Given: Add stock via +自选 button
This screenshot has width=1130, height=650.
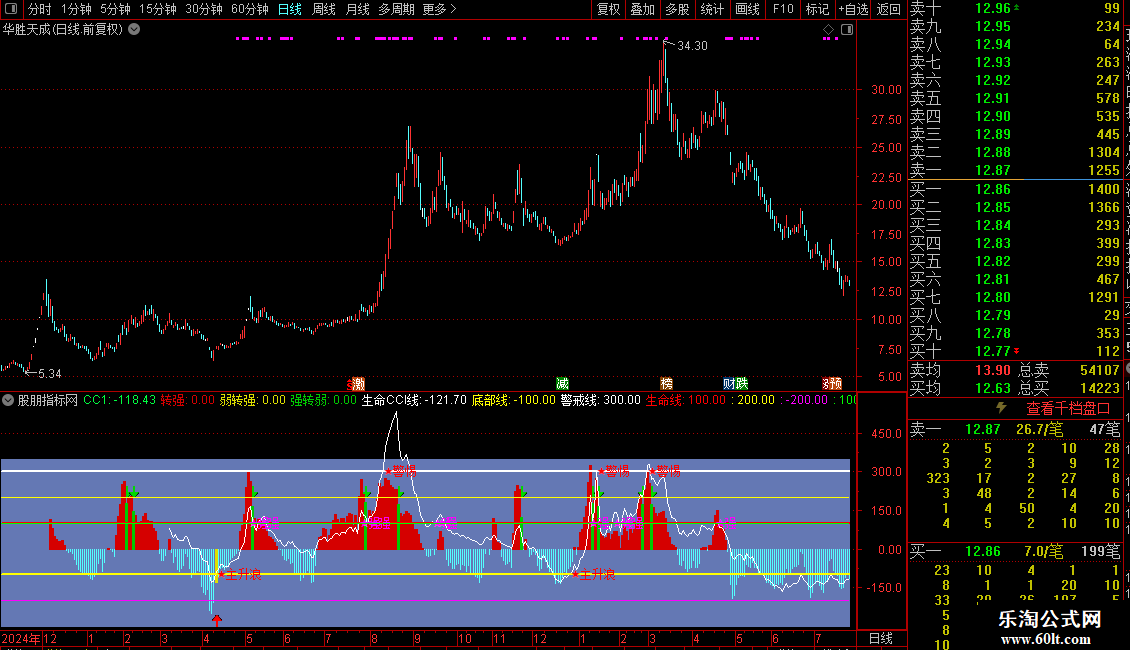Looking at the screenshot, I should [853, 9].
